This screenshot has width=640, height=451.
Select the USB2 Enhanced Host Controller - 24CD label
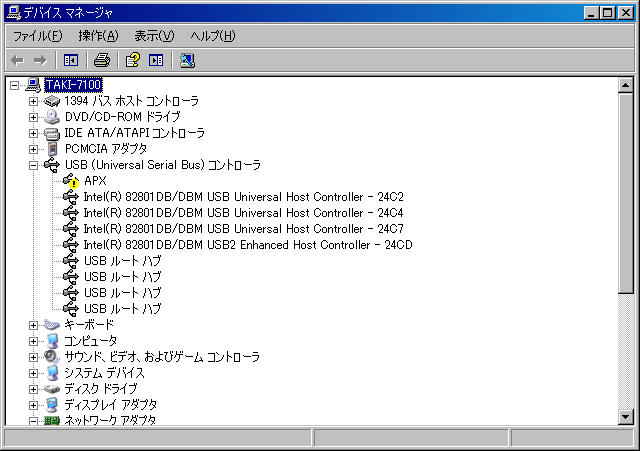(x=248, y=245)
